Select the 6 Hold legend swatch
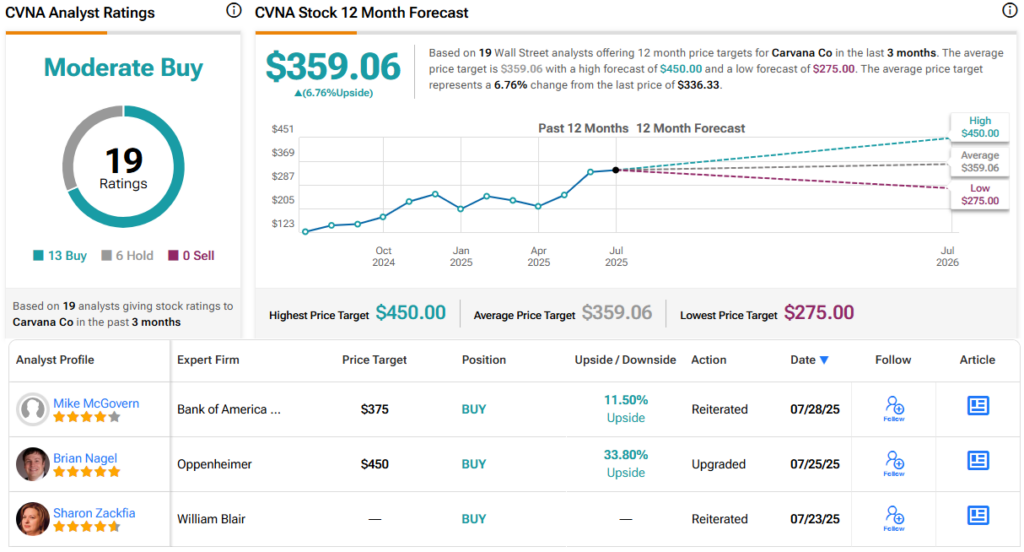Image resolution: width=1024 pixels, height=552 pixels. point(106,255)
